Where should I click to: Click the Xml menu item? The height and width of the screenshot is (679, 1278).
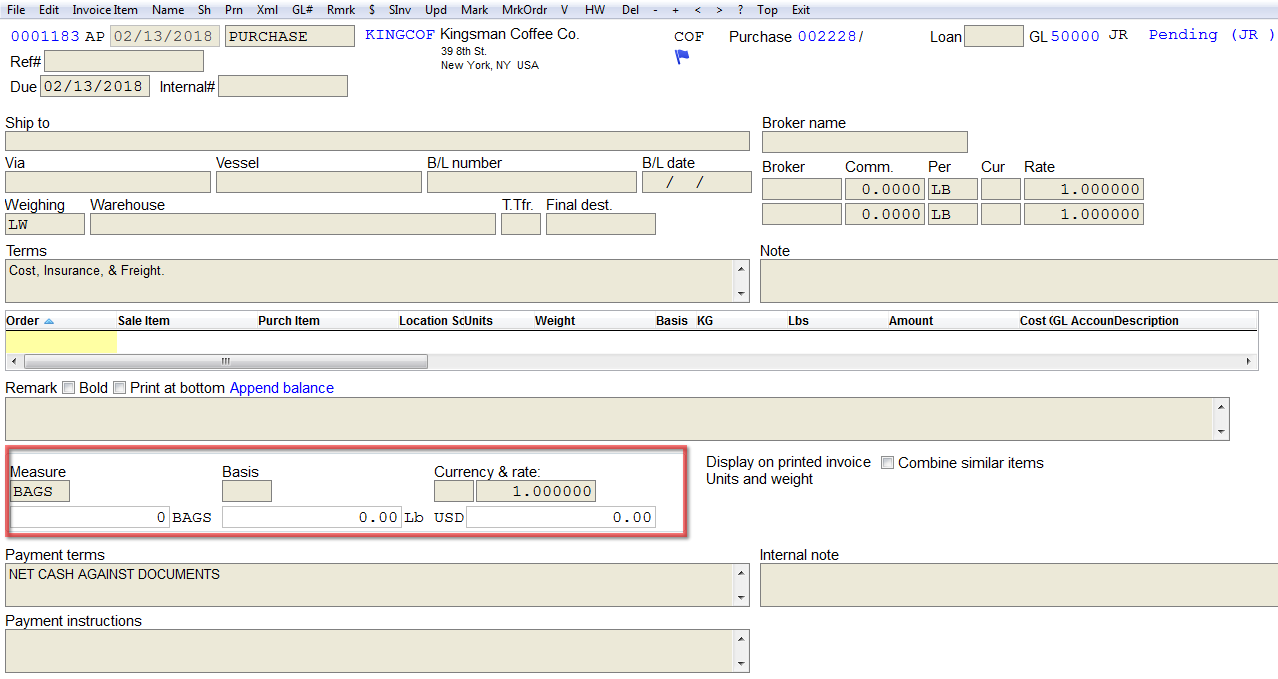click(267, 10)
